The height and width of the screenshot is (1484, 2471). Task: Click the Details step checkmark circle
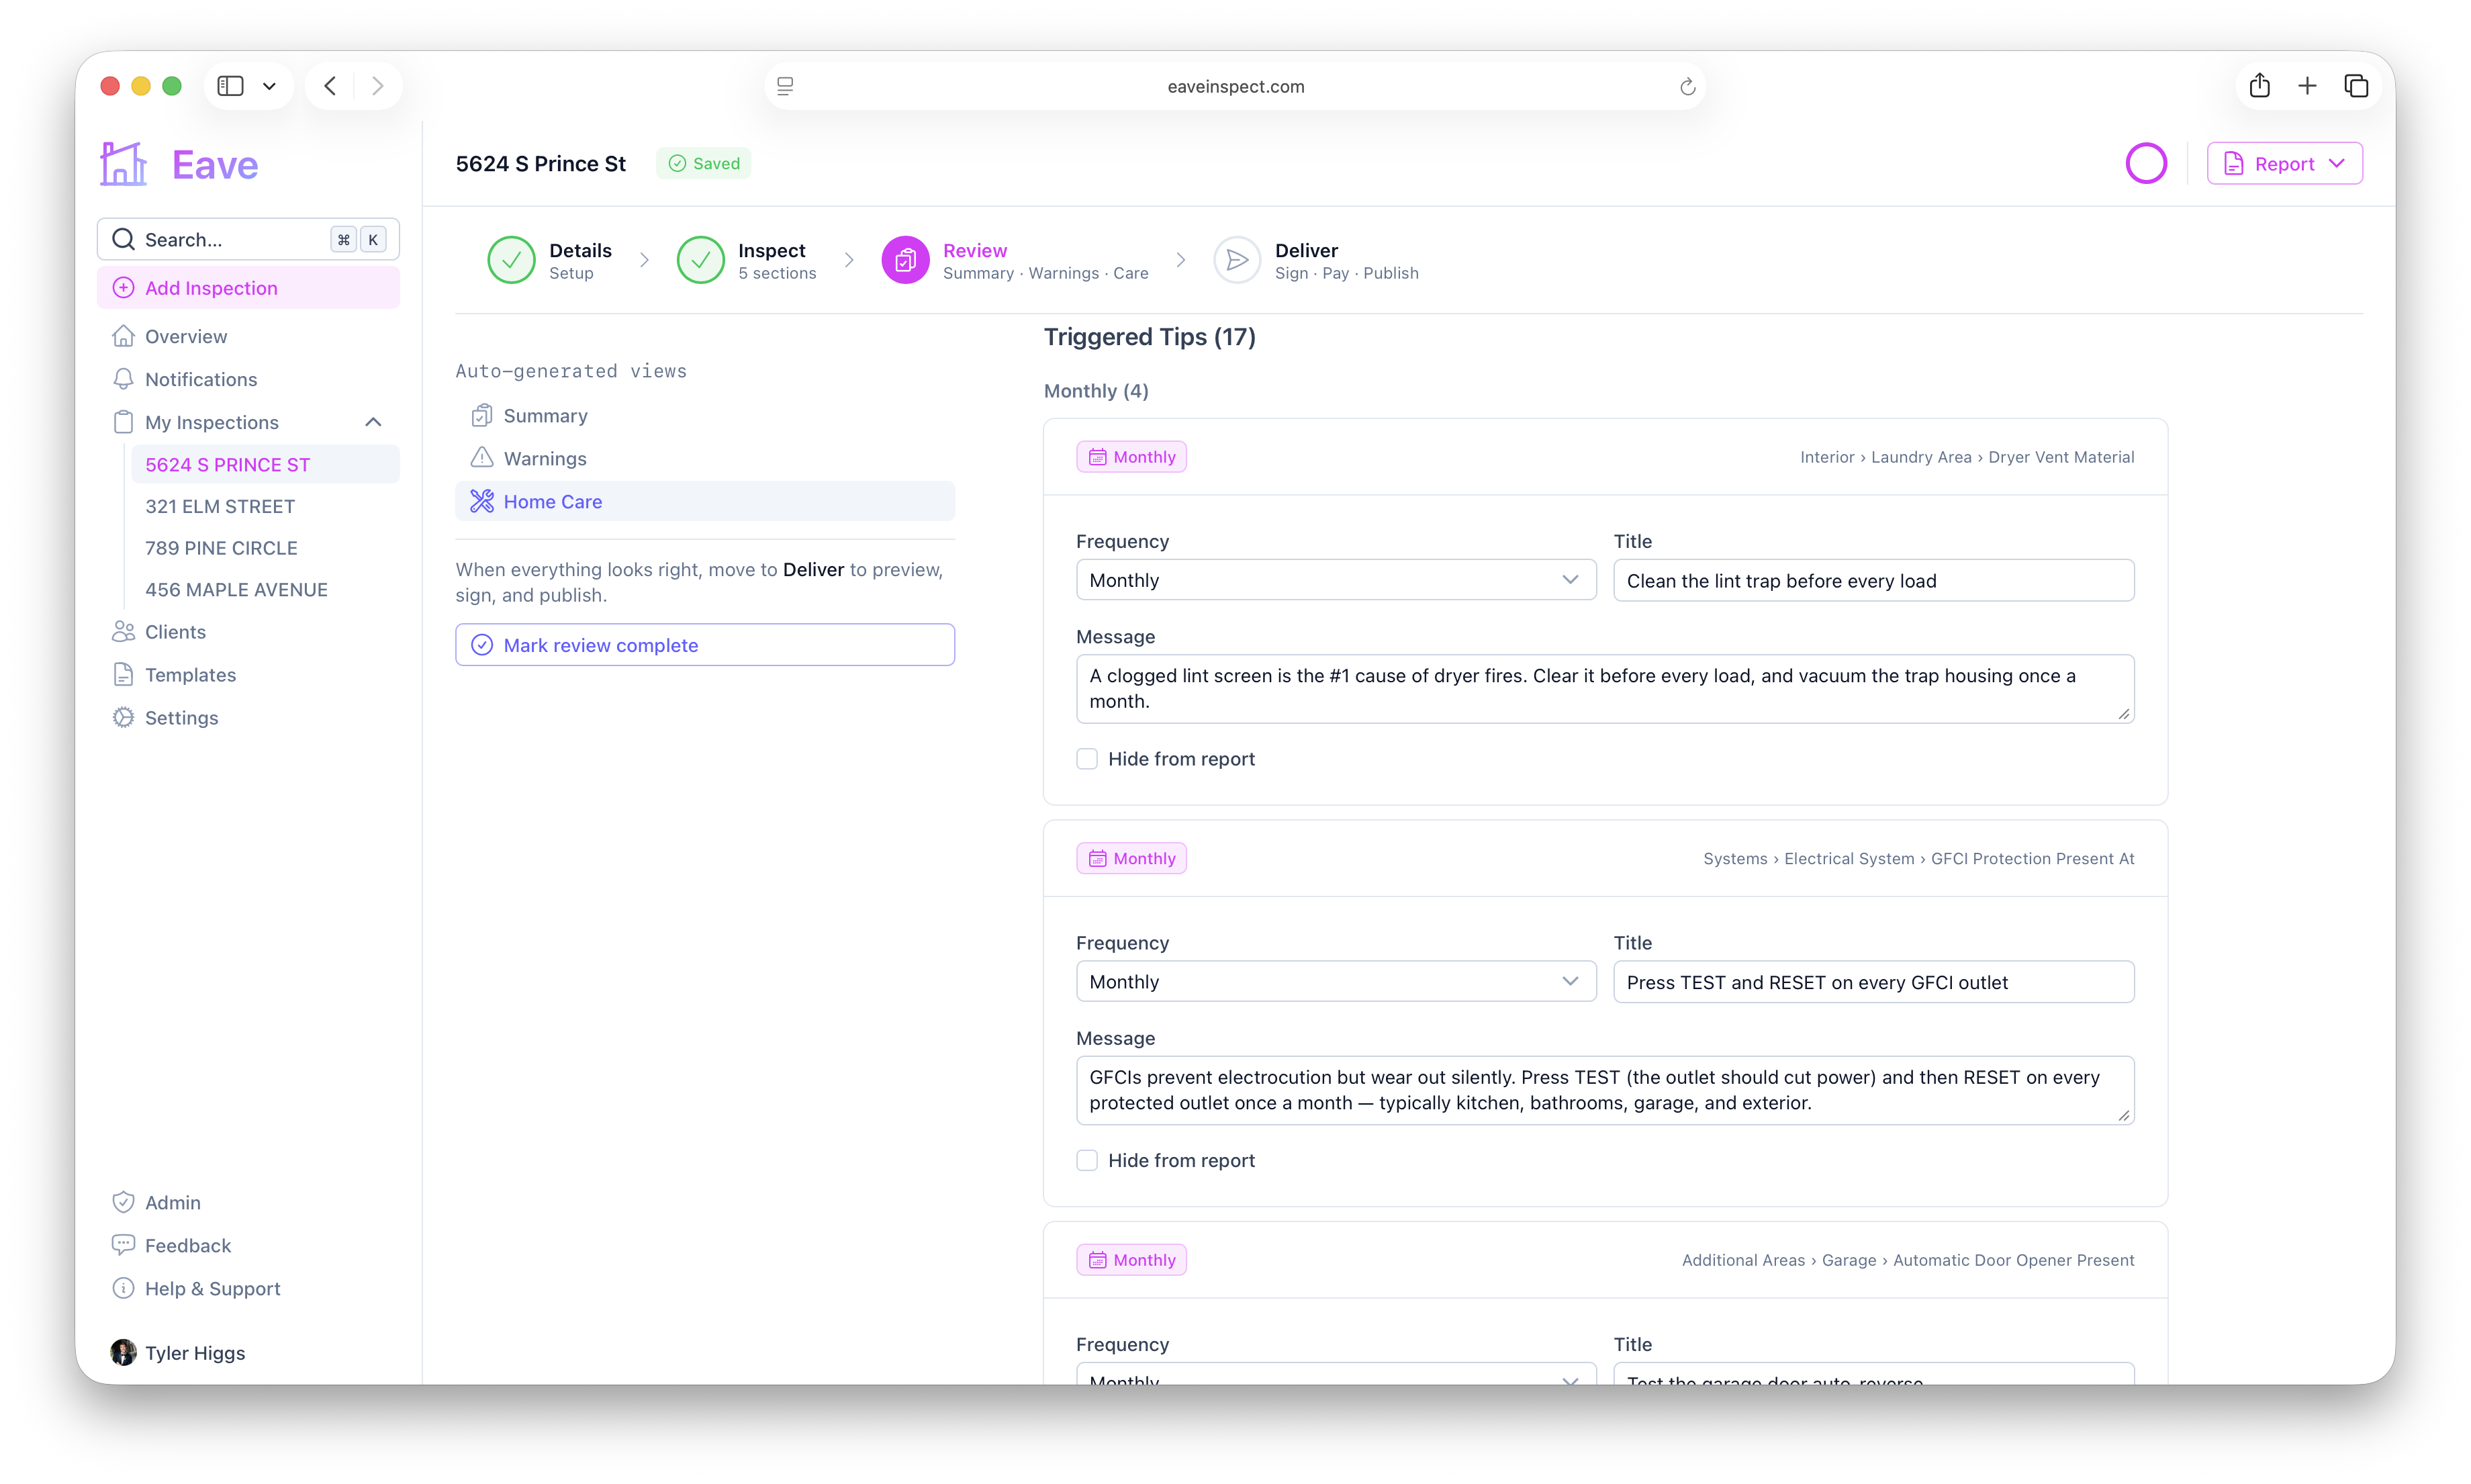pyautogui.click(x=511, y=260)
